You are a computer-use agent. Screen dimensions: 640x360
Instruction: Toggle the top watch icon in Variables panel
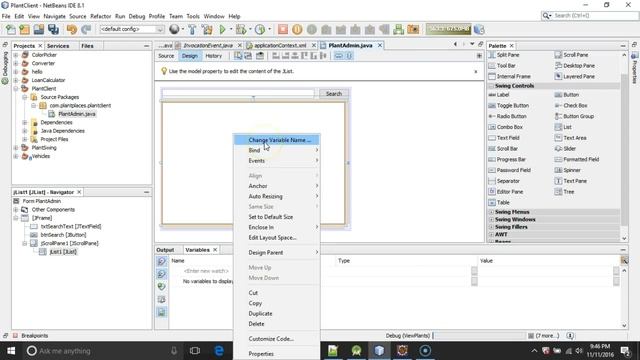(162, 261)
